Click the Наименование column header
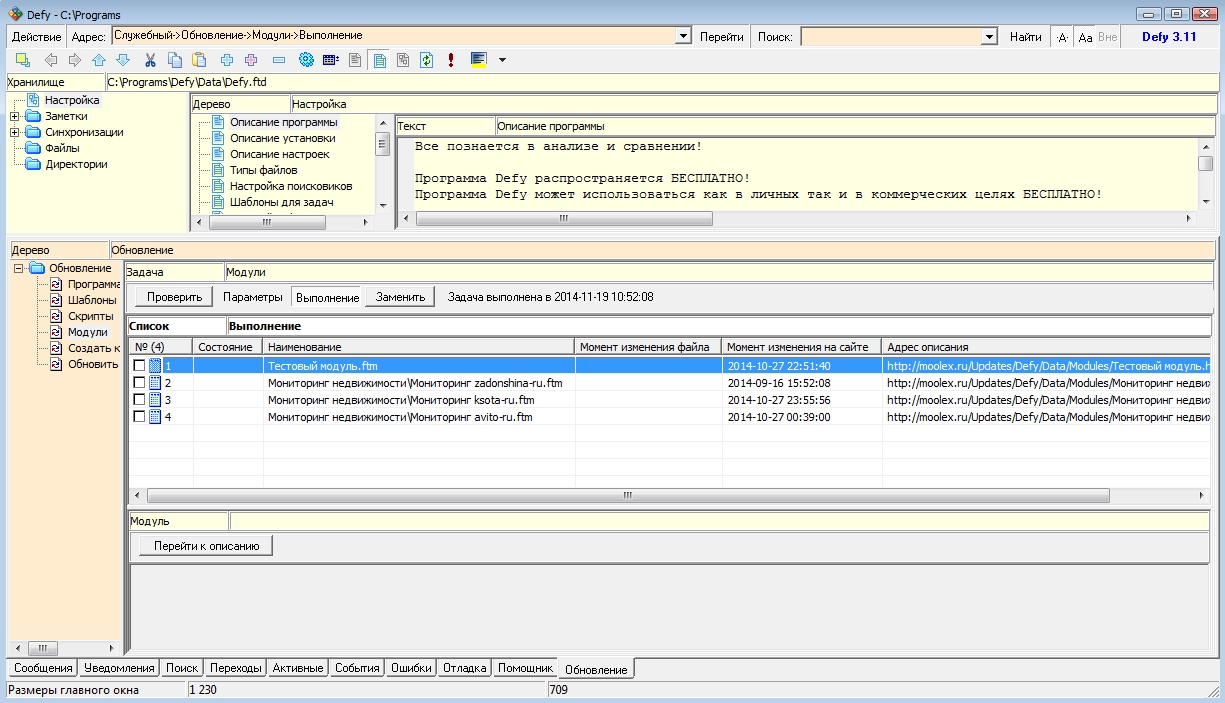 click(419, 347)
